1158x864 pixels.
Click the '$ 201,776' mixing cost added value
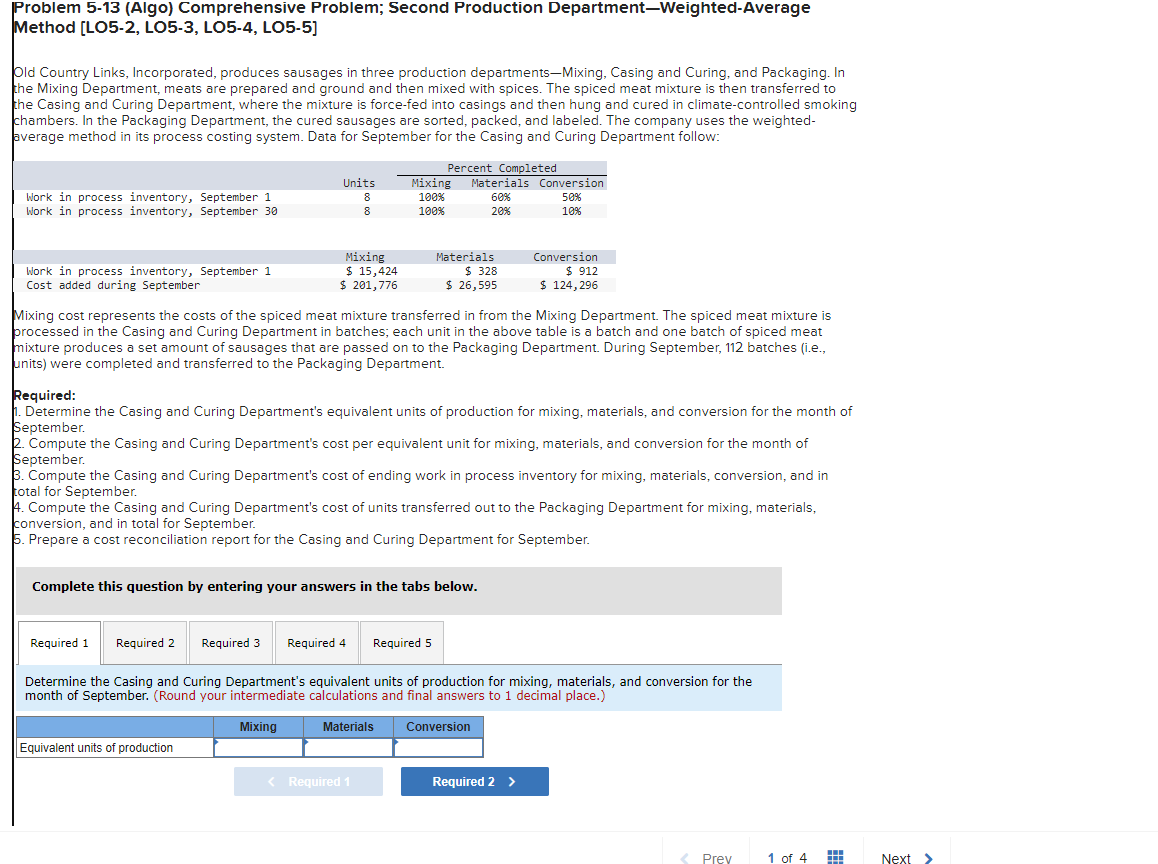369,285
